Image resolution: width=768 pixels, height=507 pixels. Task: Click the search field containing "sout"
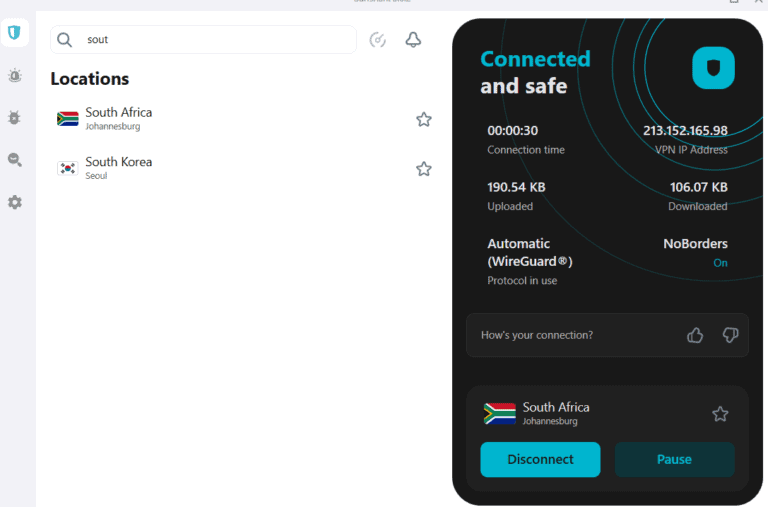tap(215, 40)
